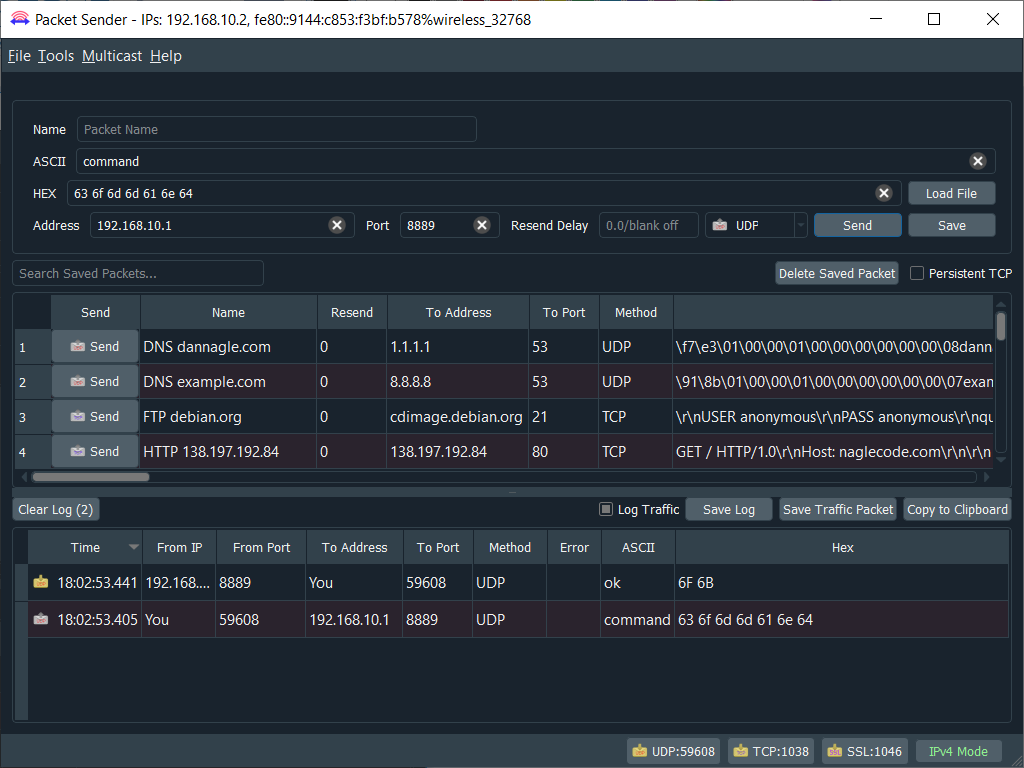
Task: Click the splitter handle between packet panels
Action: point(512,492)
